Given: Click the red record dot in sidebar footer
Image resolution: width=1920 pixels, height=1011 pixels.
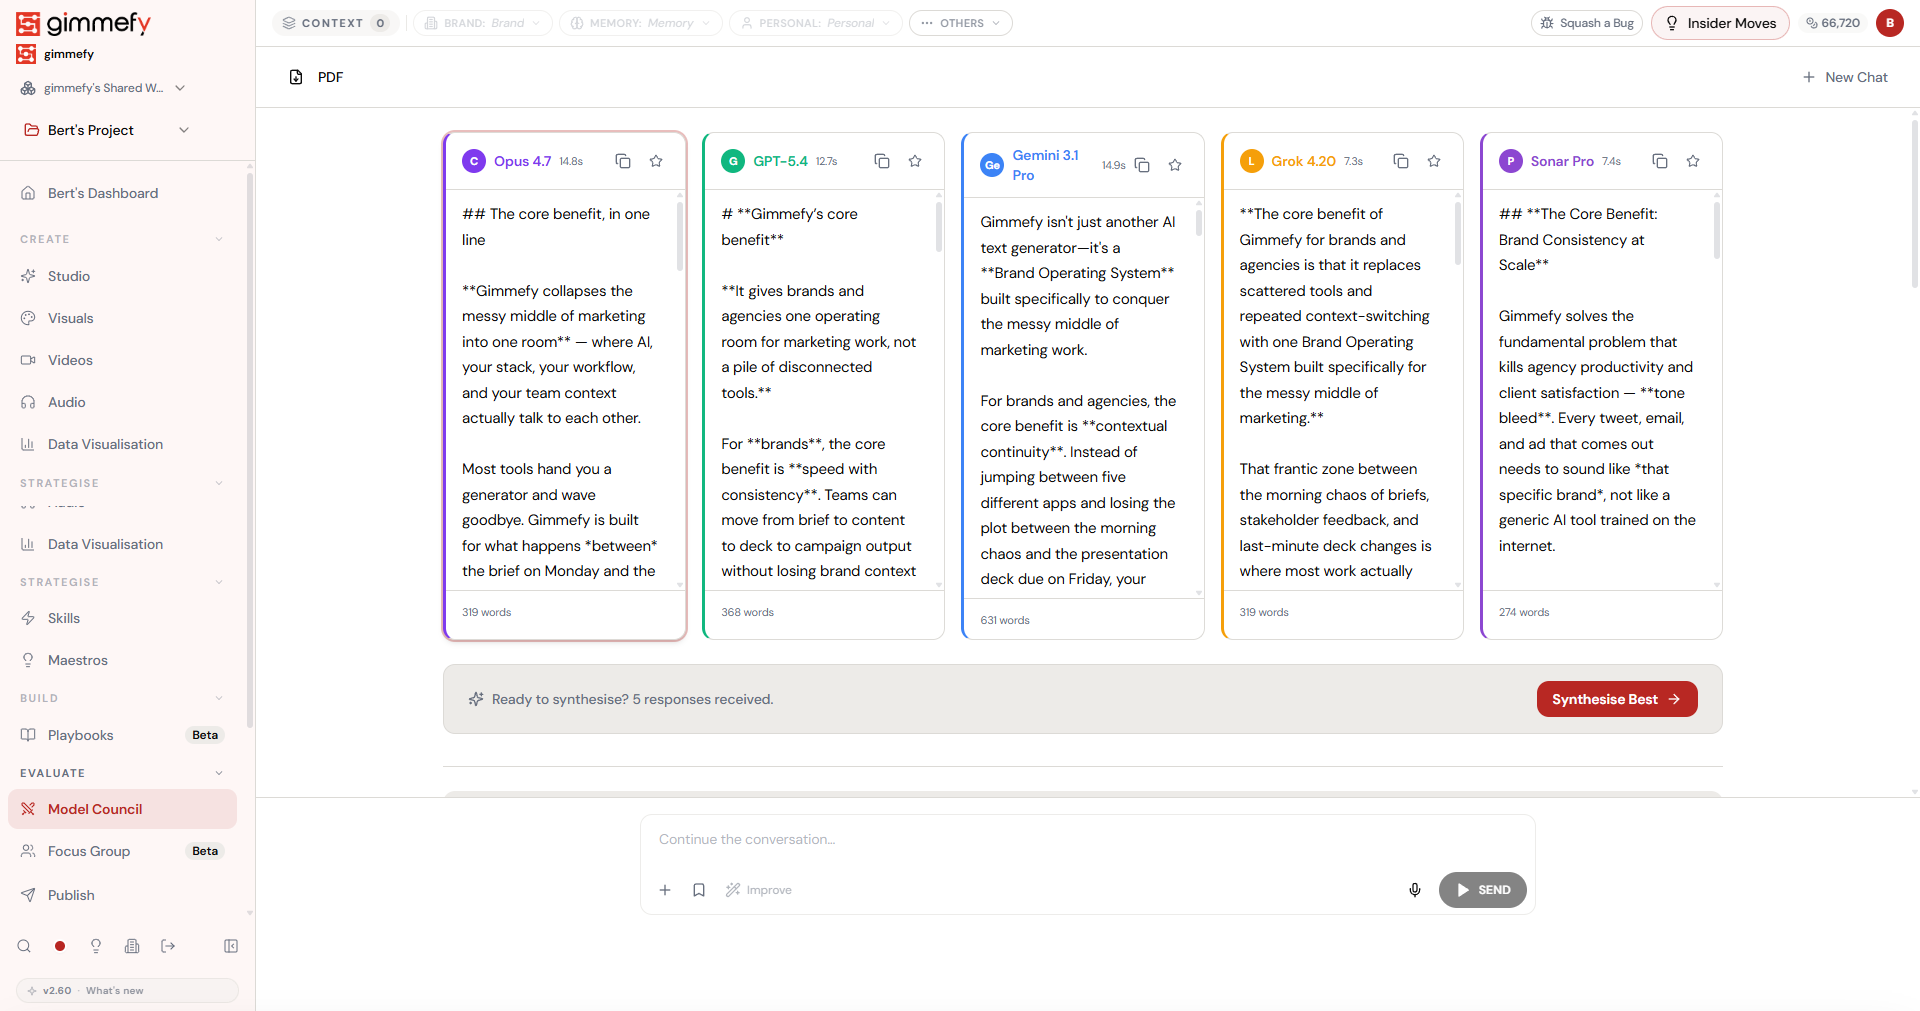Looking at the screenshot, I should (x=60, y=946).
